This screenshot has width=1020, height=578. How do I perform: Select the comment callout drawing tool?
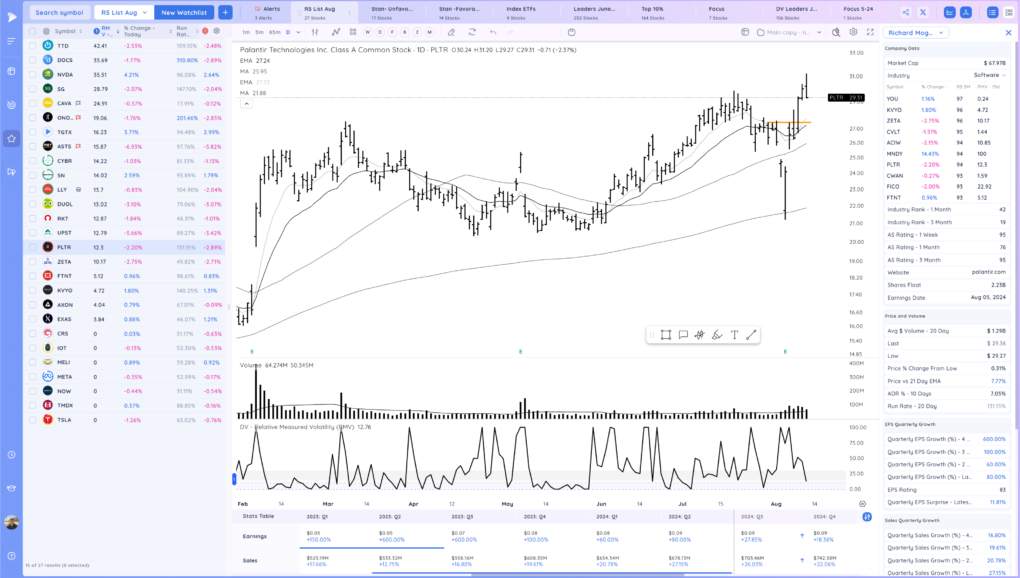pos(683,335)
